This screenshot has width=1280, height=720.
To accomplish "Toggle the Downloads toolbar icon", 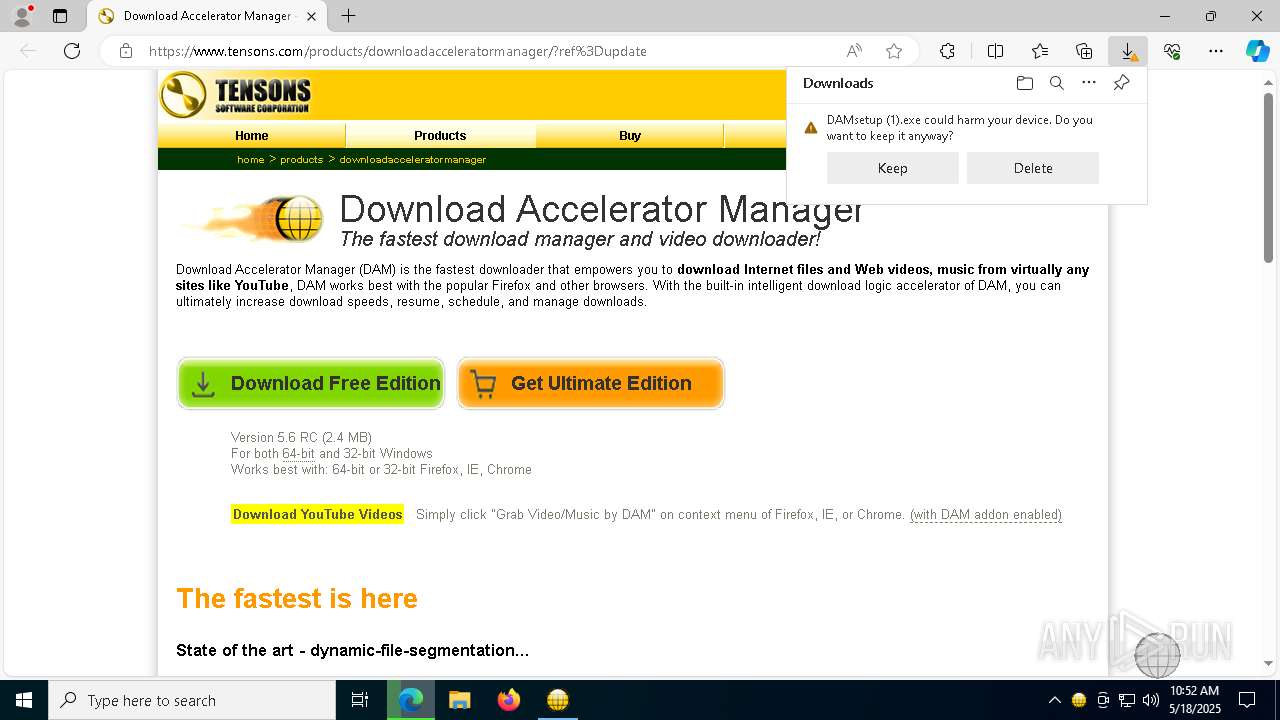I will [1128, 51].
